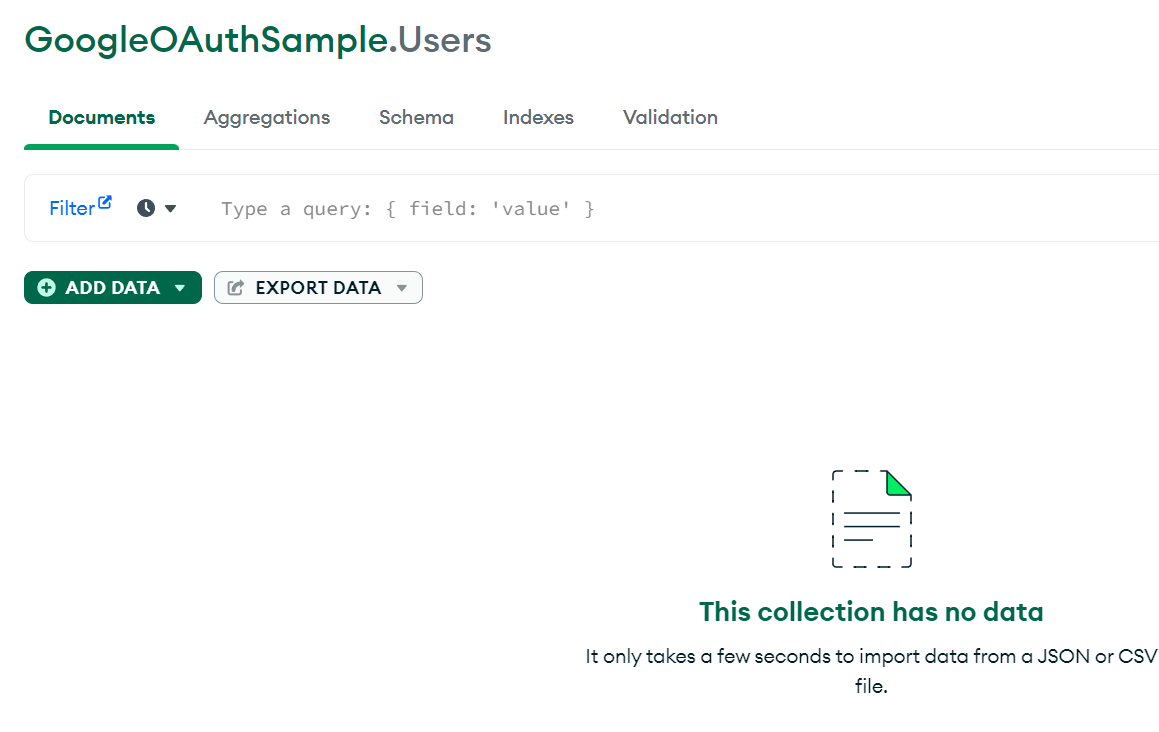Expand the EXPORT DATA dropdown arrow
This screenshot has width=1159, height=732.
point(402,288)
